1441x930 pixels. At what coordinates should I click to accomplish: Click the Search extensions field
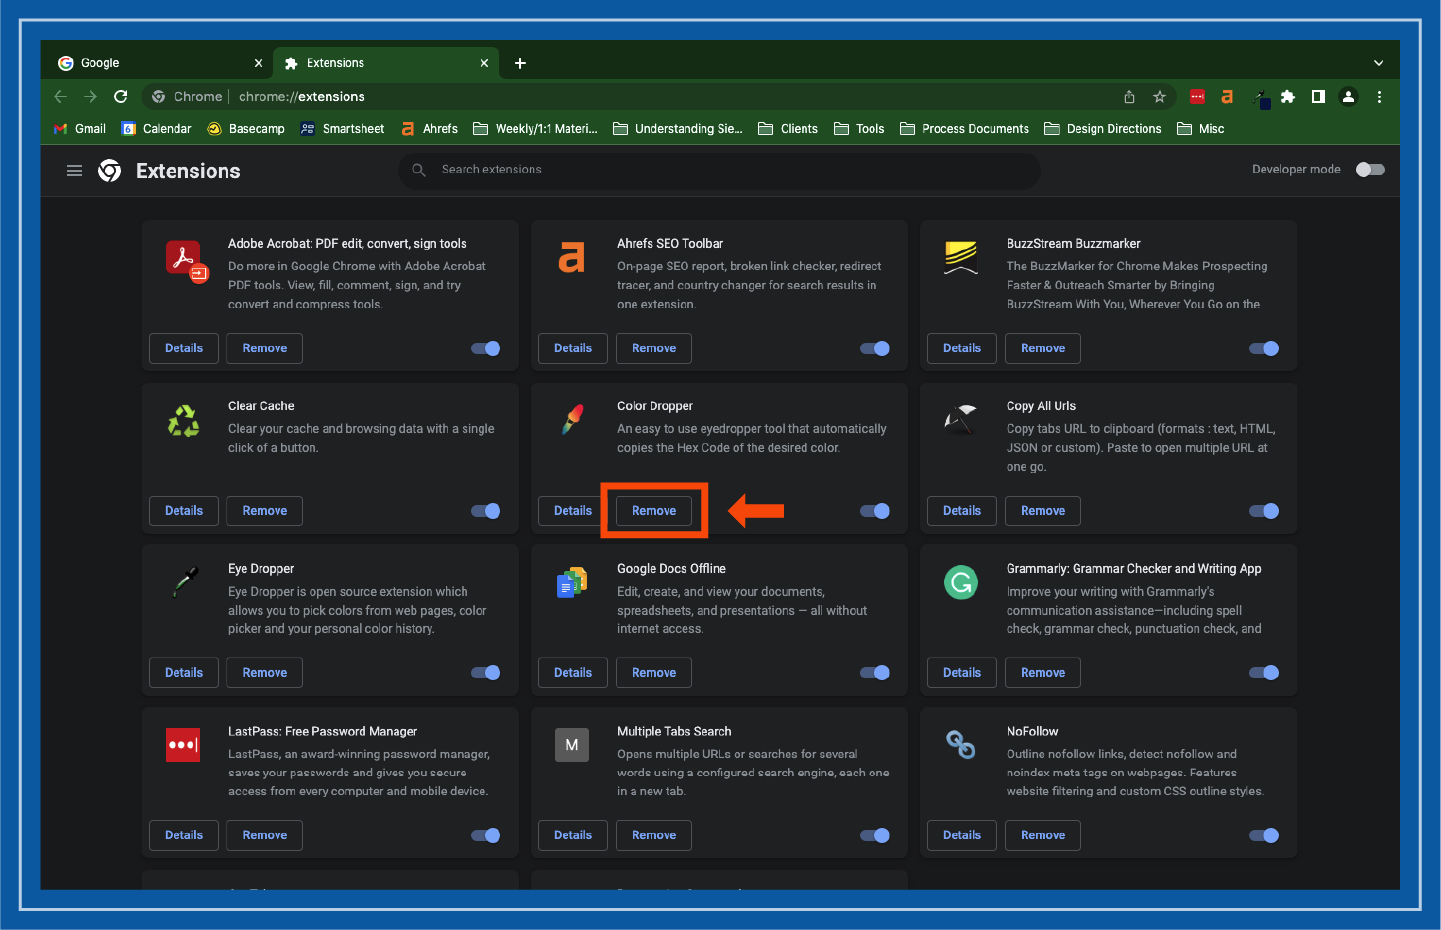pos(720,170)
